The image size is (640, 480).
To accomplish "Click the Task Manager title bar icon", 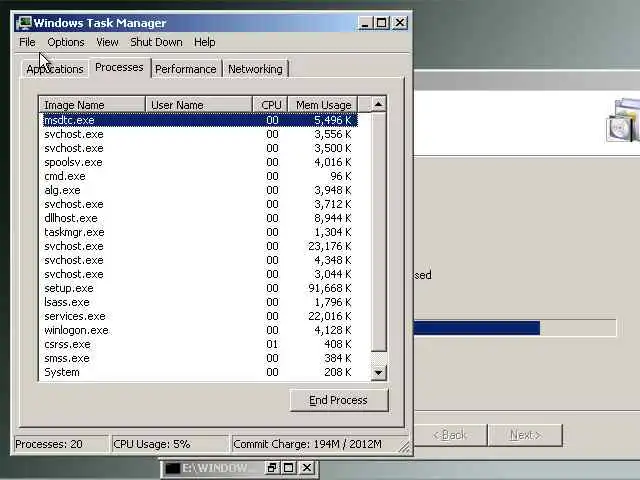I will coord(24,23).
